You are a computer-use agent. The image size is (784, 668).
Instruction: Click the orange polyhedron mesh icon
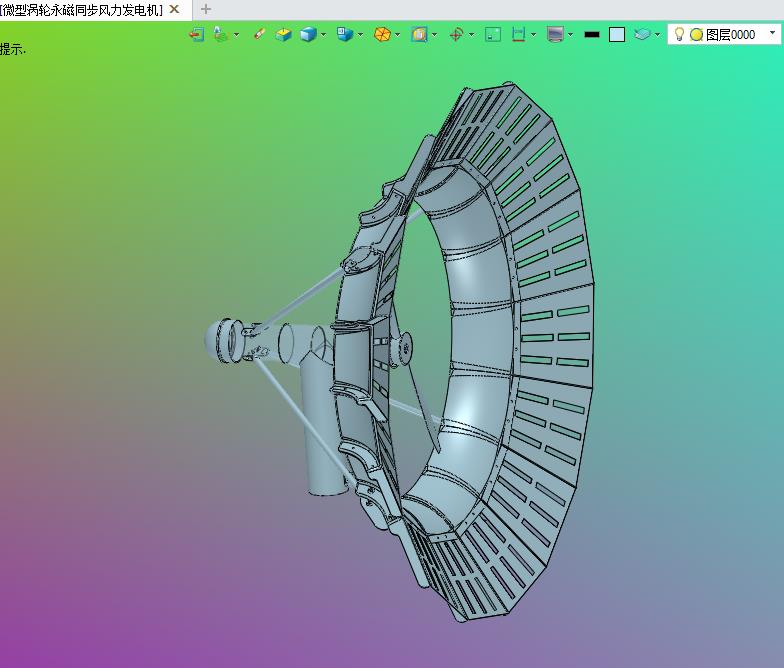pyautogui.click(x=382, y=34)
